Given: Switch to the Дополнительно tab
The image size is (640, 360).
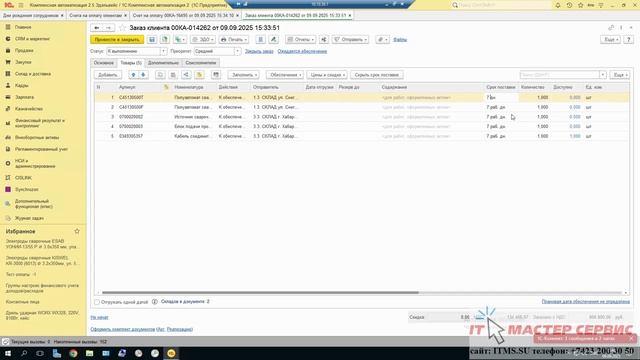Looking at the screenshot, I should pos(163,63).
